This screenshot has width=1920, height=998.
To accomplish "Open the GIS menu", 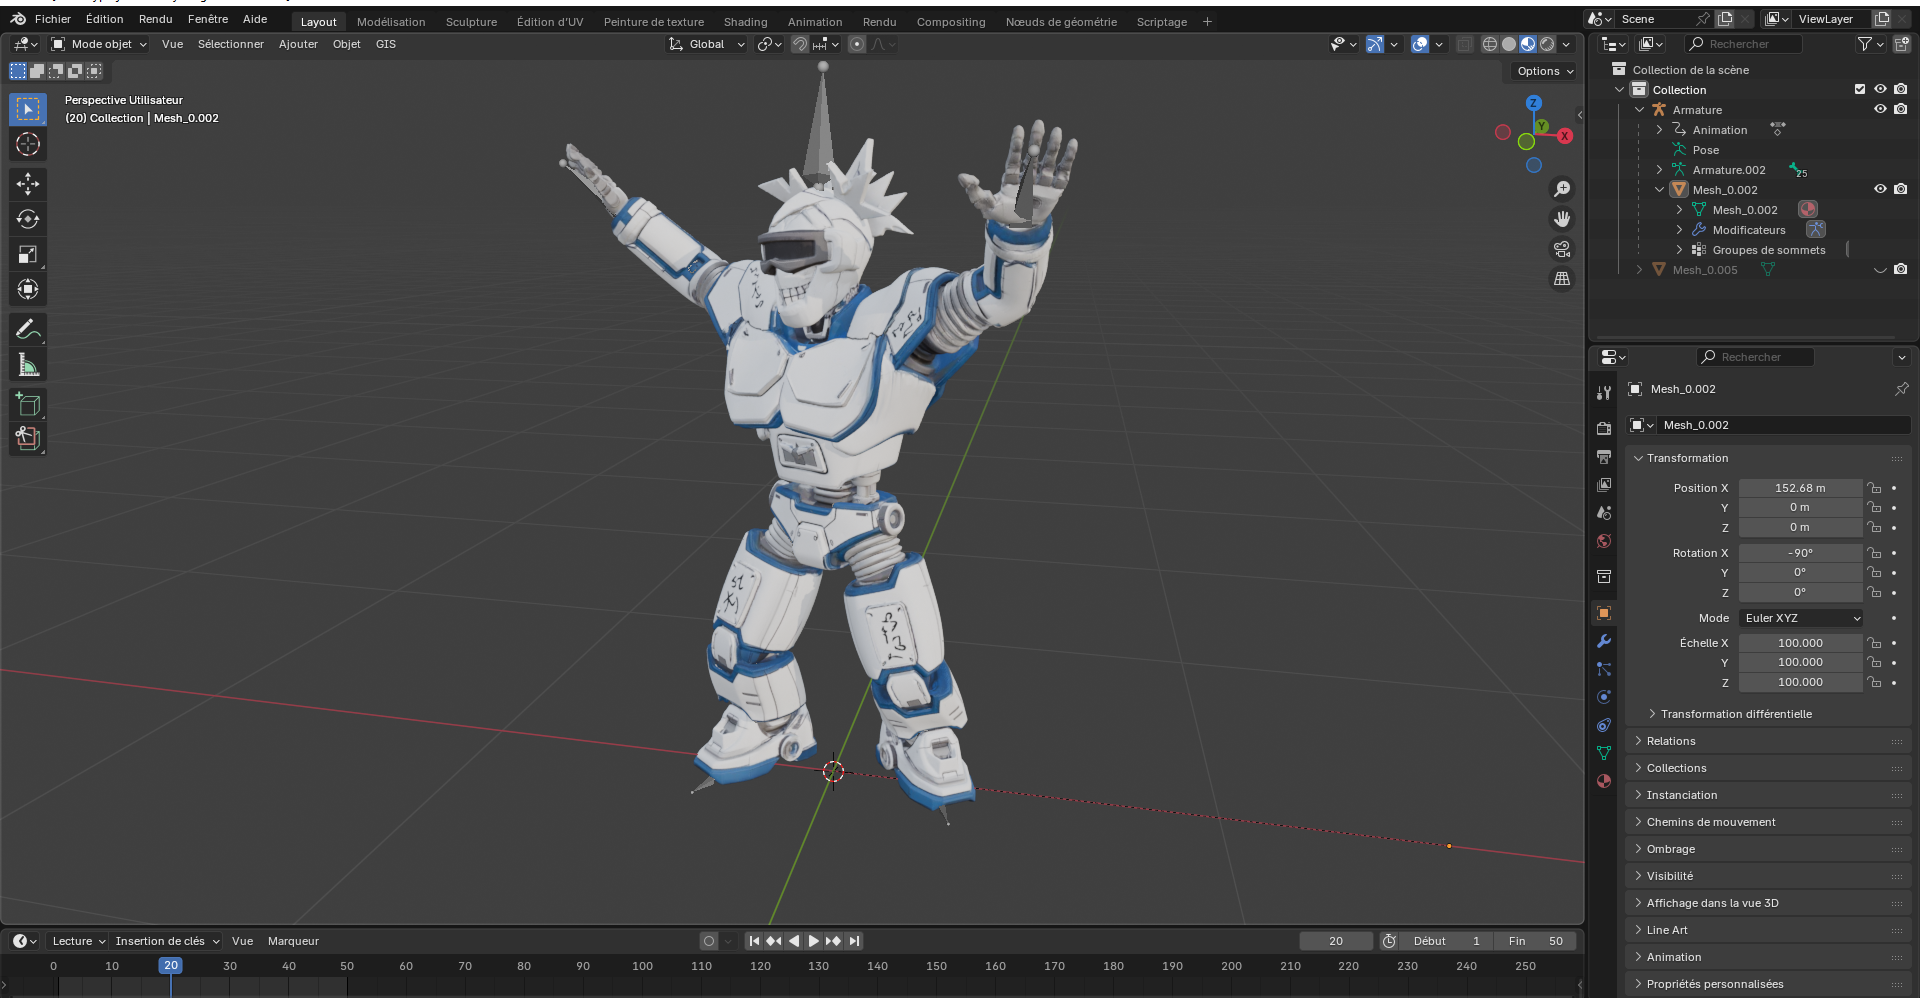I will click(x=385, y=44).
